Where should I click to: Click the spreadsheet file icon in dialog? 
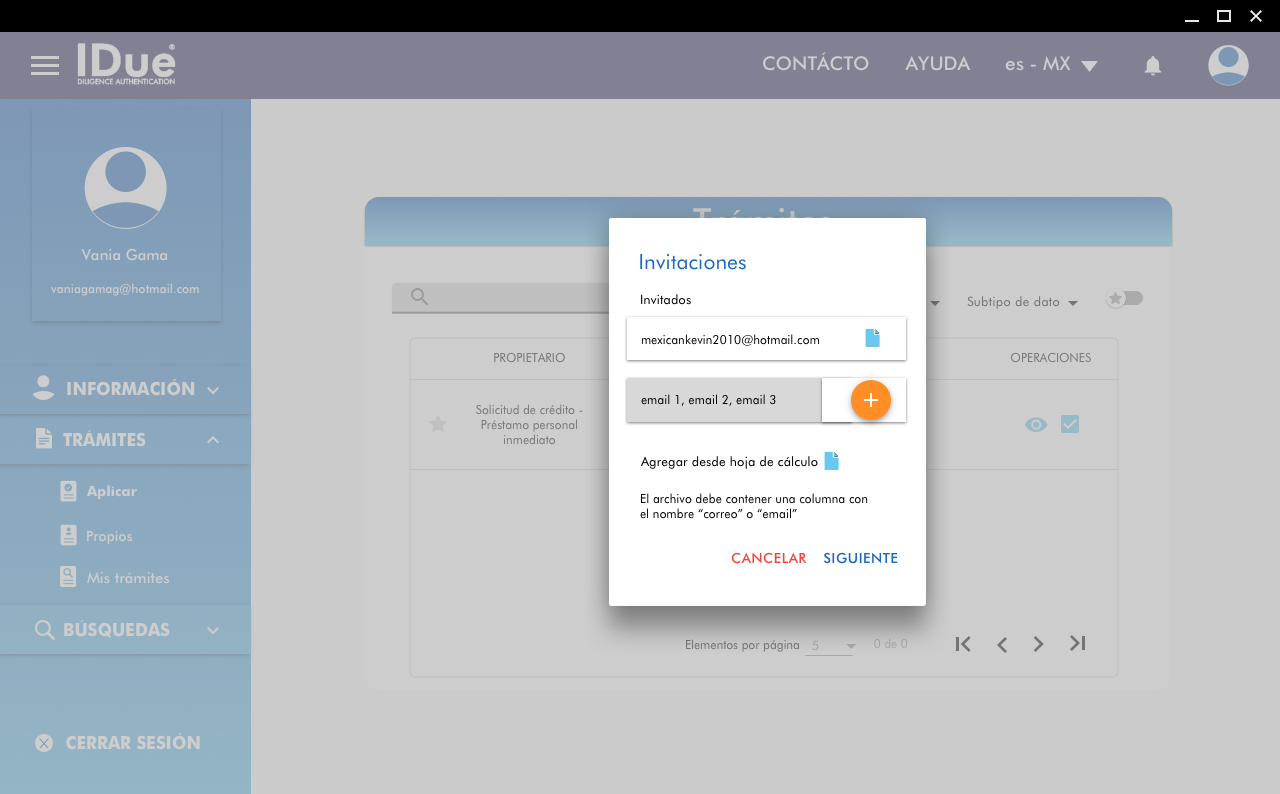click(x=831, y=461)
